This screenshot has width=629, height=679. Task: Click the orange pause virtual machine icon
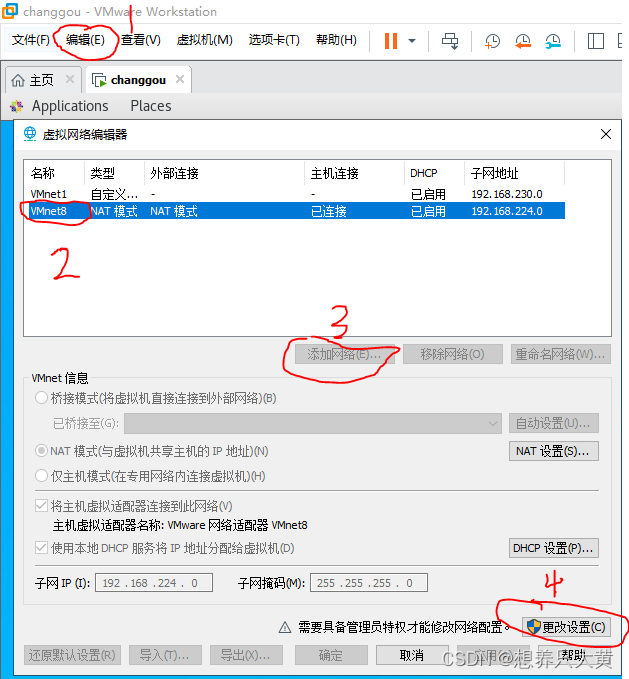coord(390,41)
